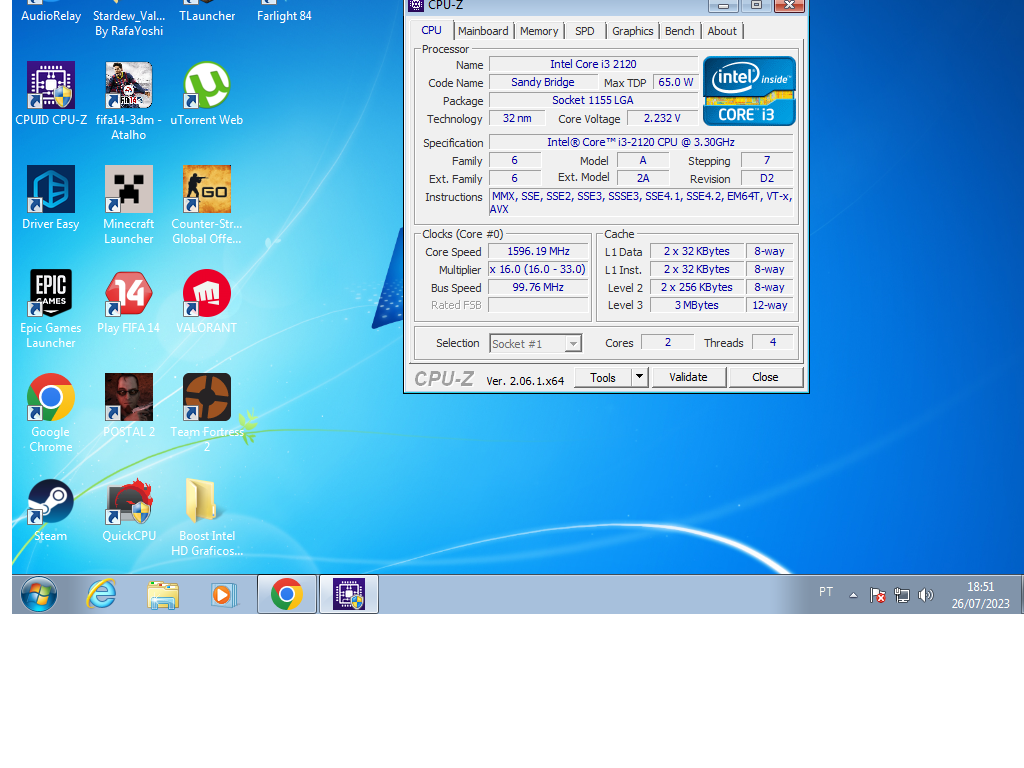Select the Minecraft Launcher desktop icon
The width and height of the screenshot is (1024, 768).
pos(129,205)
